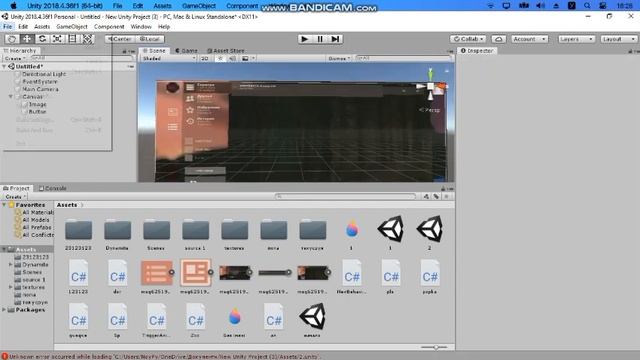Toggle Scene view audio speaker icon

click(x=232, y=58)
